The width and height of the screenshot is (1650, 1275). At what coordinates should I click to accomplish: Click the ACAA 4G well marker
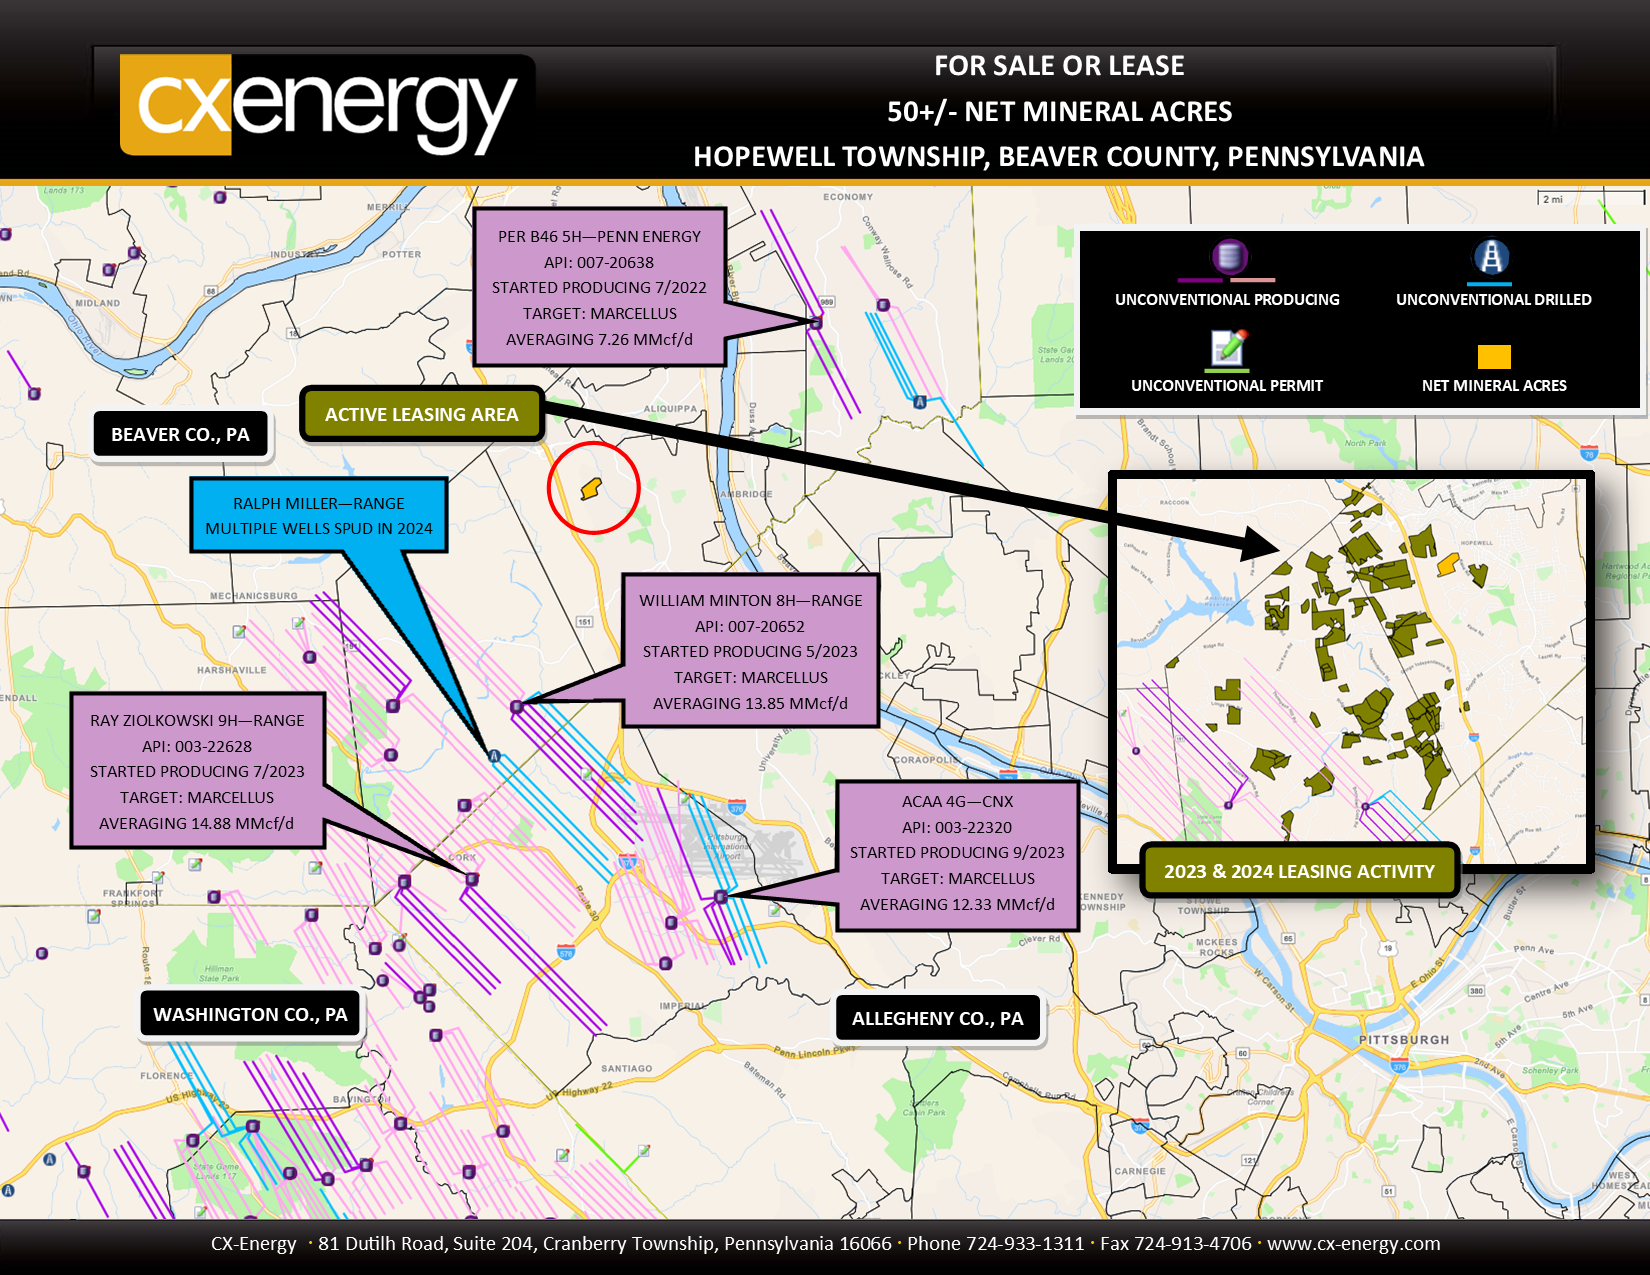pyautogui.click(x=720, y=897)
